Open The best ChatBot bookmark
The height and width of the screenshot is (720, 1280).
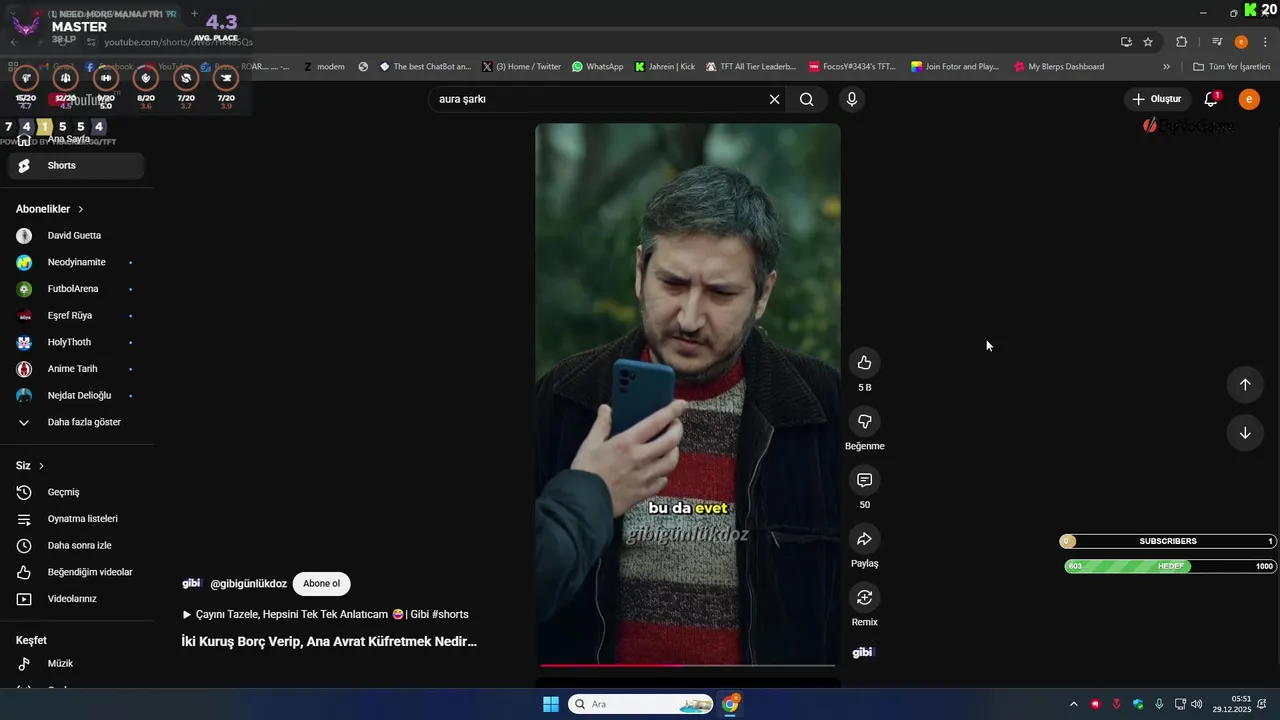425,67
